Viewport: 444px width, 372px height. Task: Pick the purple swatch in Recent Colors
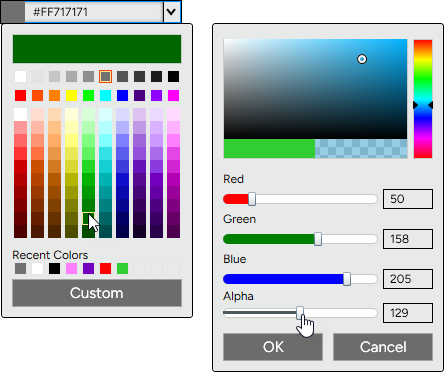click(88, 268)
